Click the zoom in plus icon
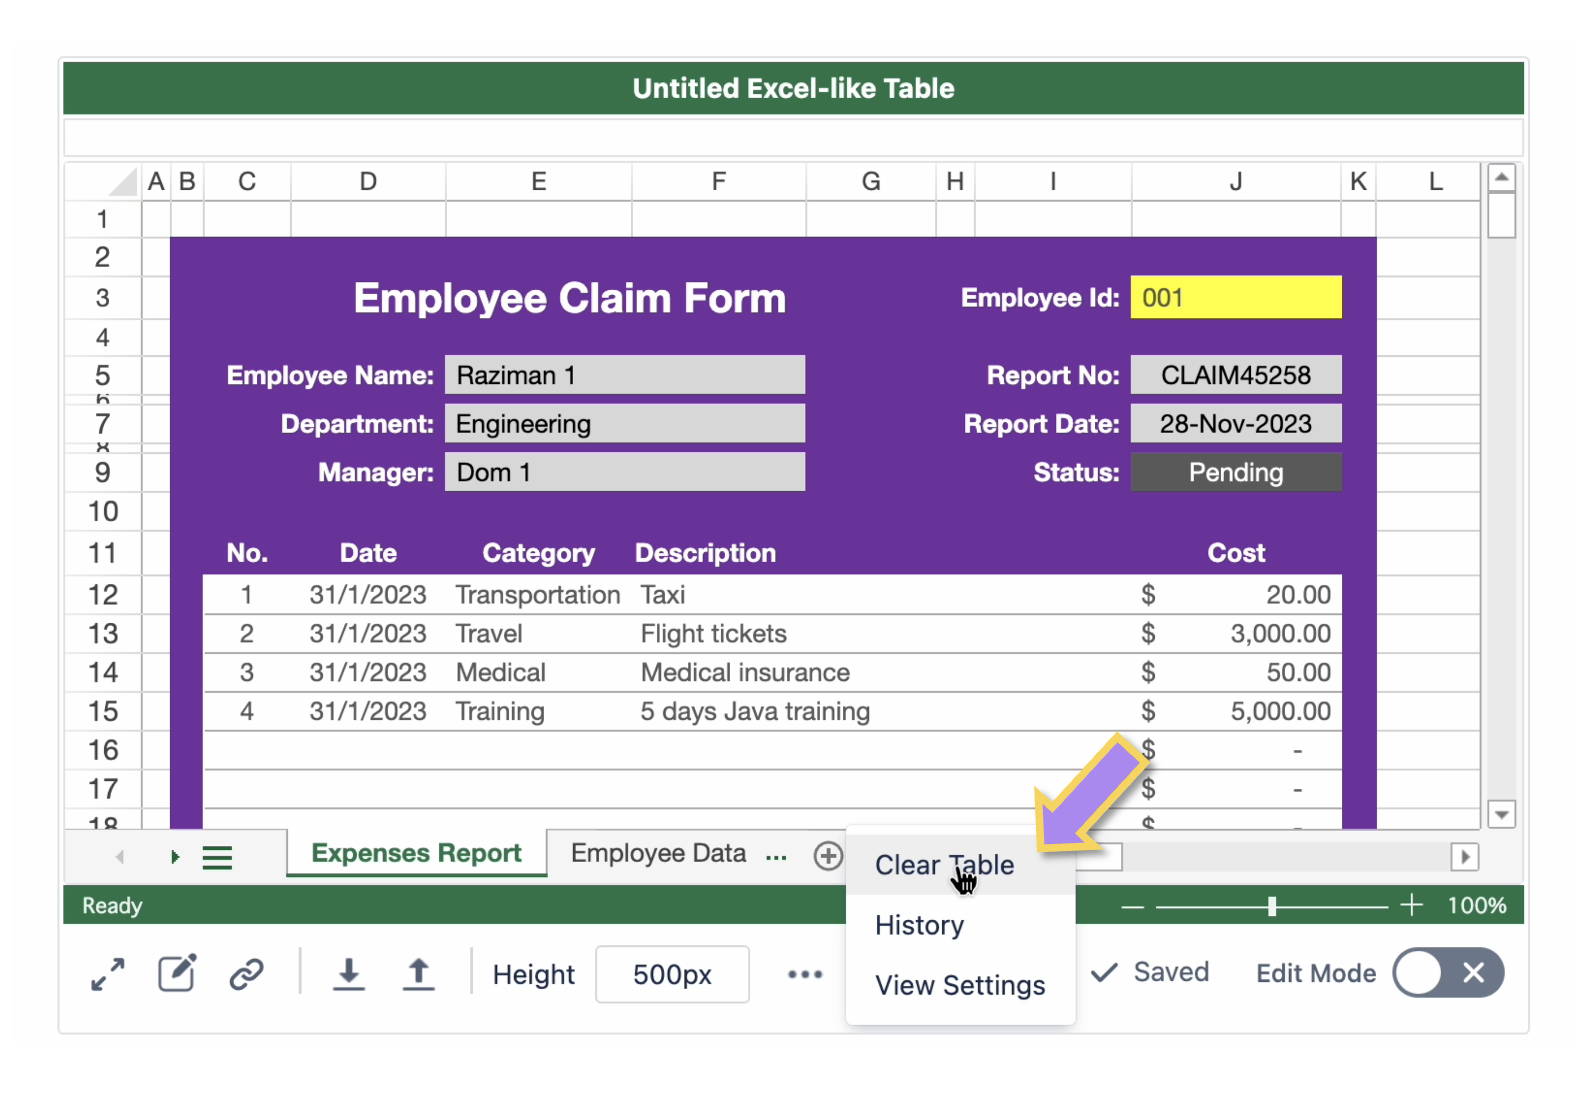Viewport: 1596px width, 1094px height. (1411, 906)
